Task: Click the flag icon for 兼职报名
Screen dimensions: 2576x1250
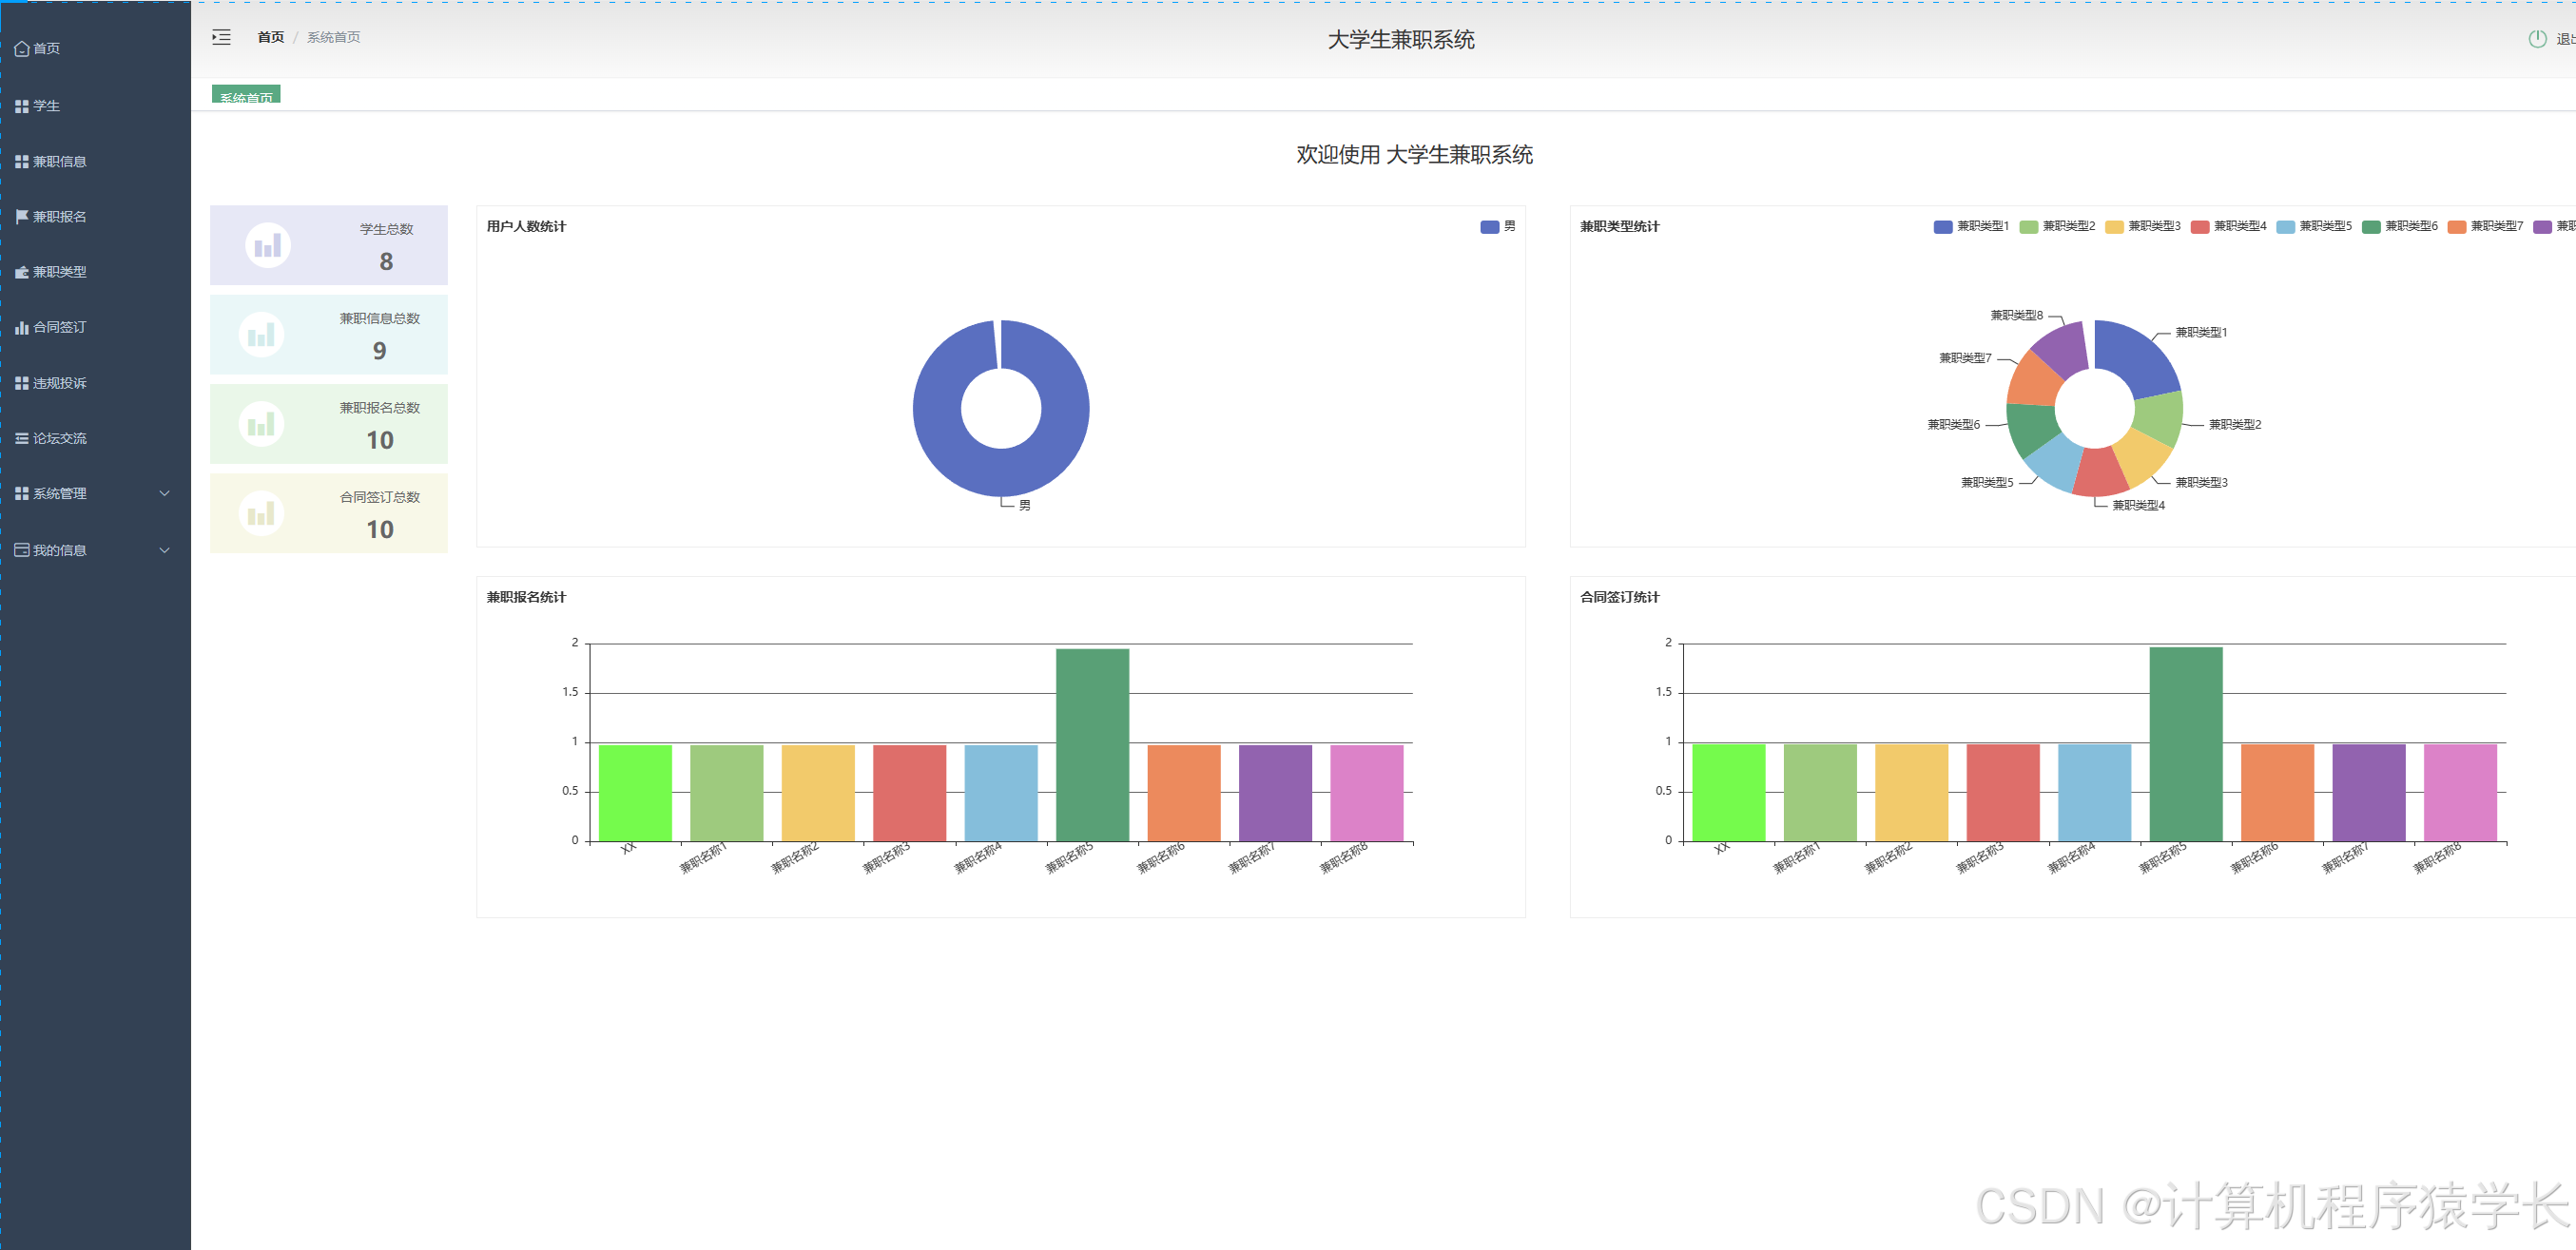Action: click(x=21, y=216)
